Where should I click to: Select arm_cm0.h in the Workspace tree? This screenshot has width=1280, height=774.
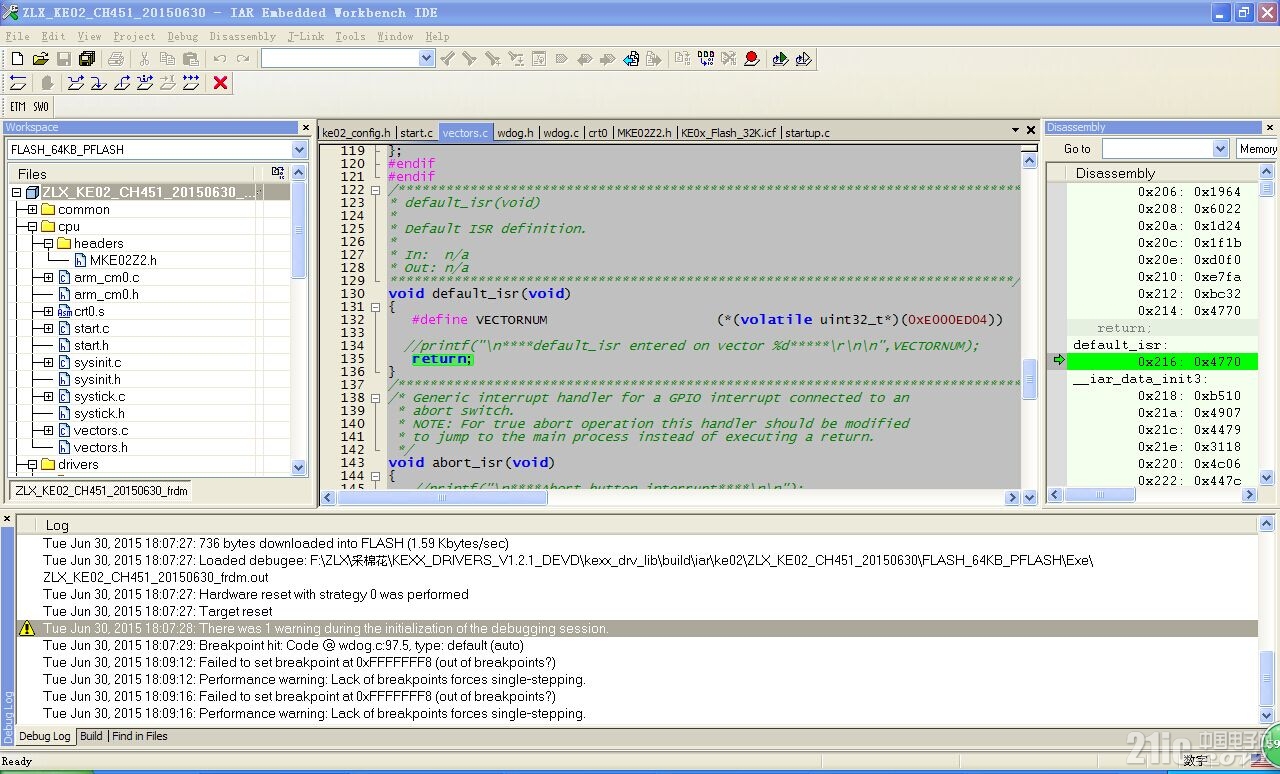click(x=106, y=295)
